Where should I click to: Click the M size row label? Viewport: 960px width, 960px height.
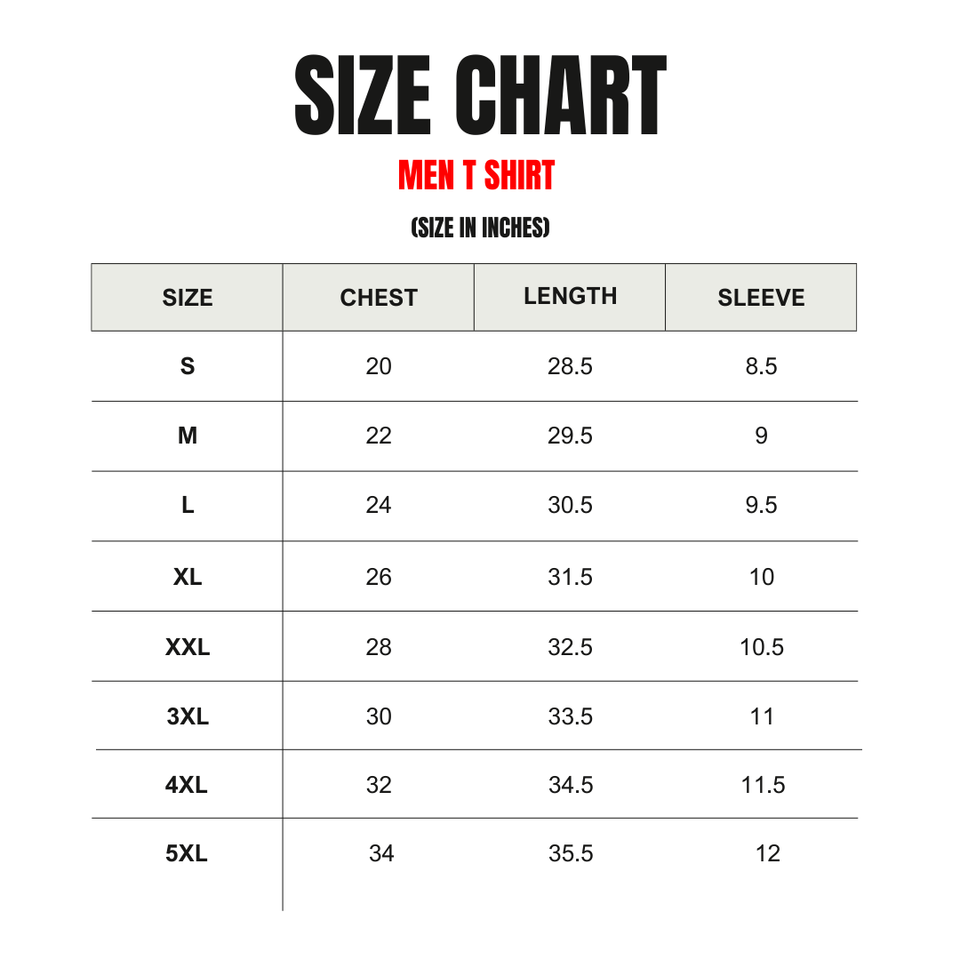[x=187, y=436]
